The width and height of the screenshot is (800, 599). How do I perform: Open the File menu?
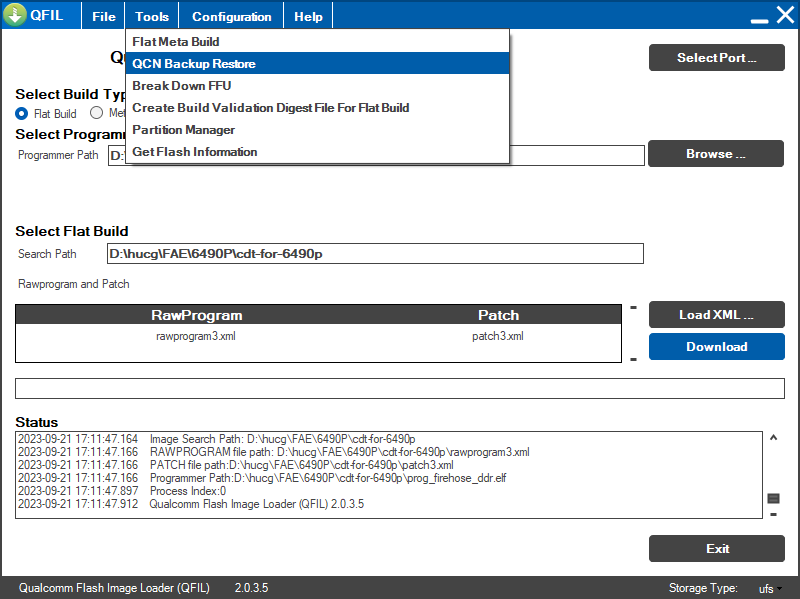coord(104,16)
